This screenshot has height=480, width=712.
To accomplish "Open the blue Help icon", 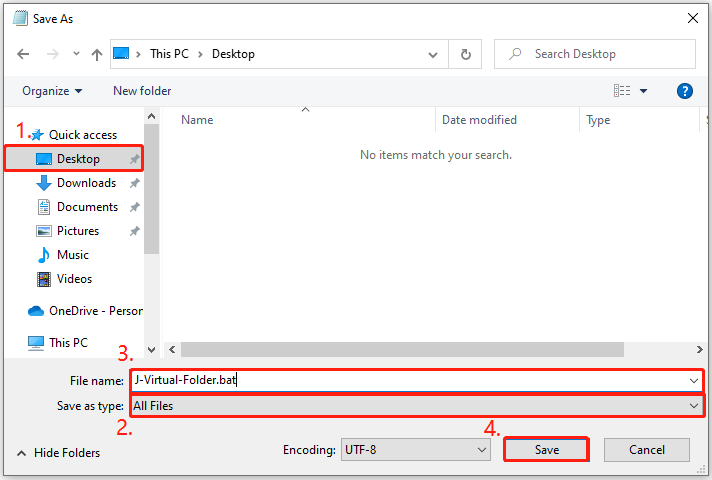I will click(x=684, y=91).
